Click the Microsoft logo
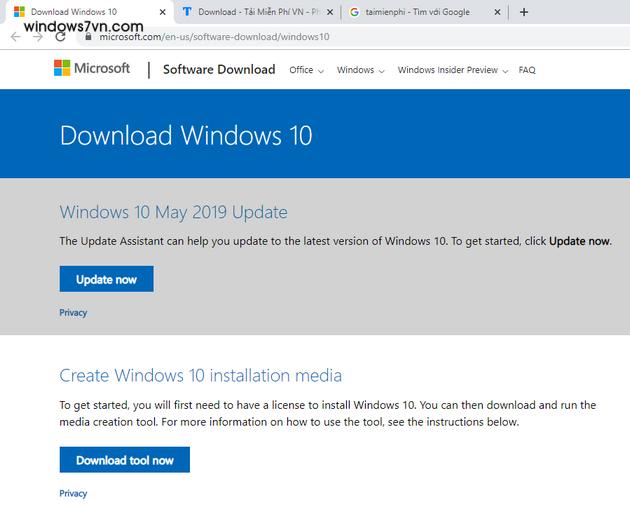 pyautogui.click(x=92, y=69)
